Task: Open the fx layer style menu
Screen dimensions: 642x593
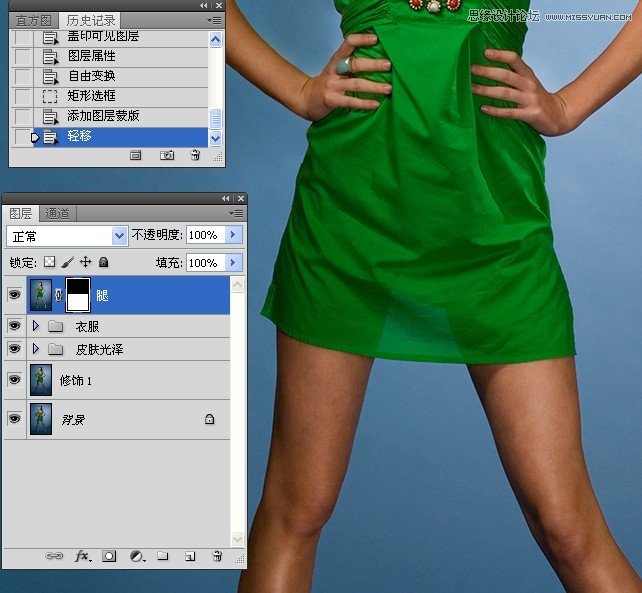Action: coord(83,556)
